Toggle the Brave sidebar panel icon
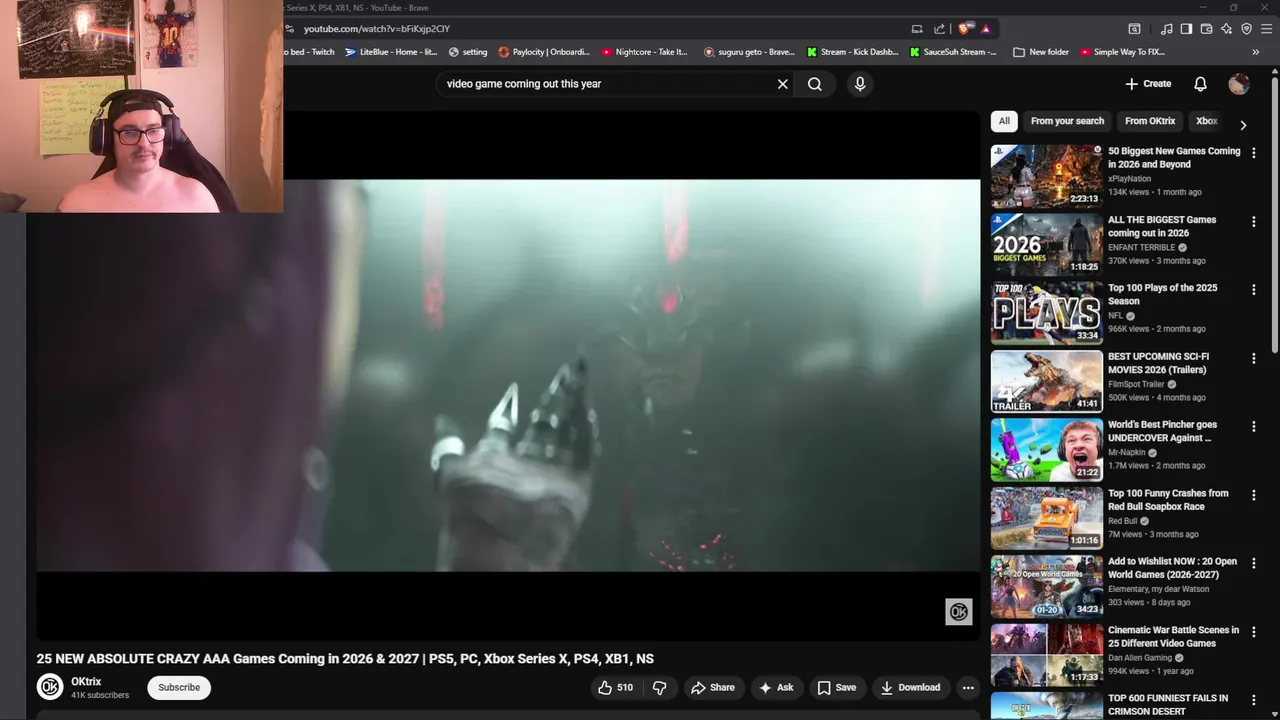Image resolution: width=1280 pixels, height=720 pixels. 1186,29
